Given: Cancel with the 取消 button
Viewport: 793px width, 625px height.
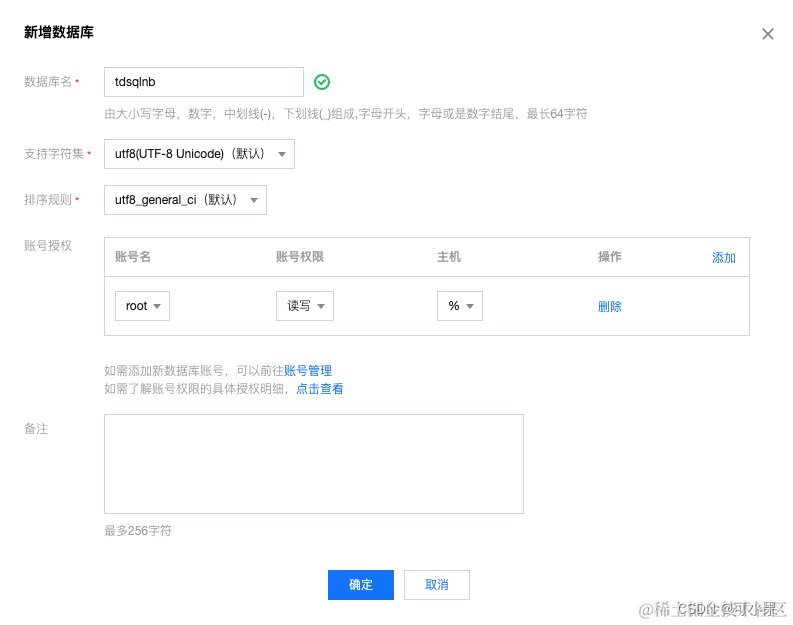Looking at the screenshot, I should (436, 585).
